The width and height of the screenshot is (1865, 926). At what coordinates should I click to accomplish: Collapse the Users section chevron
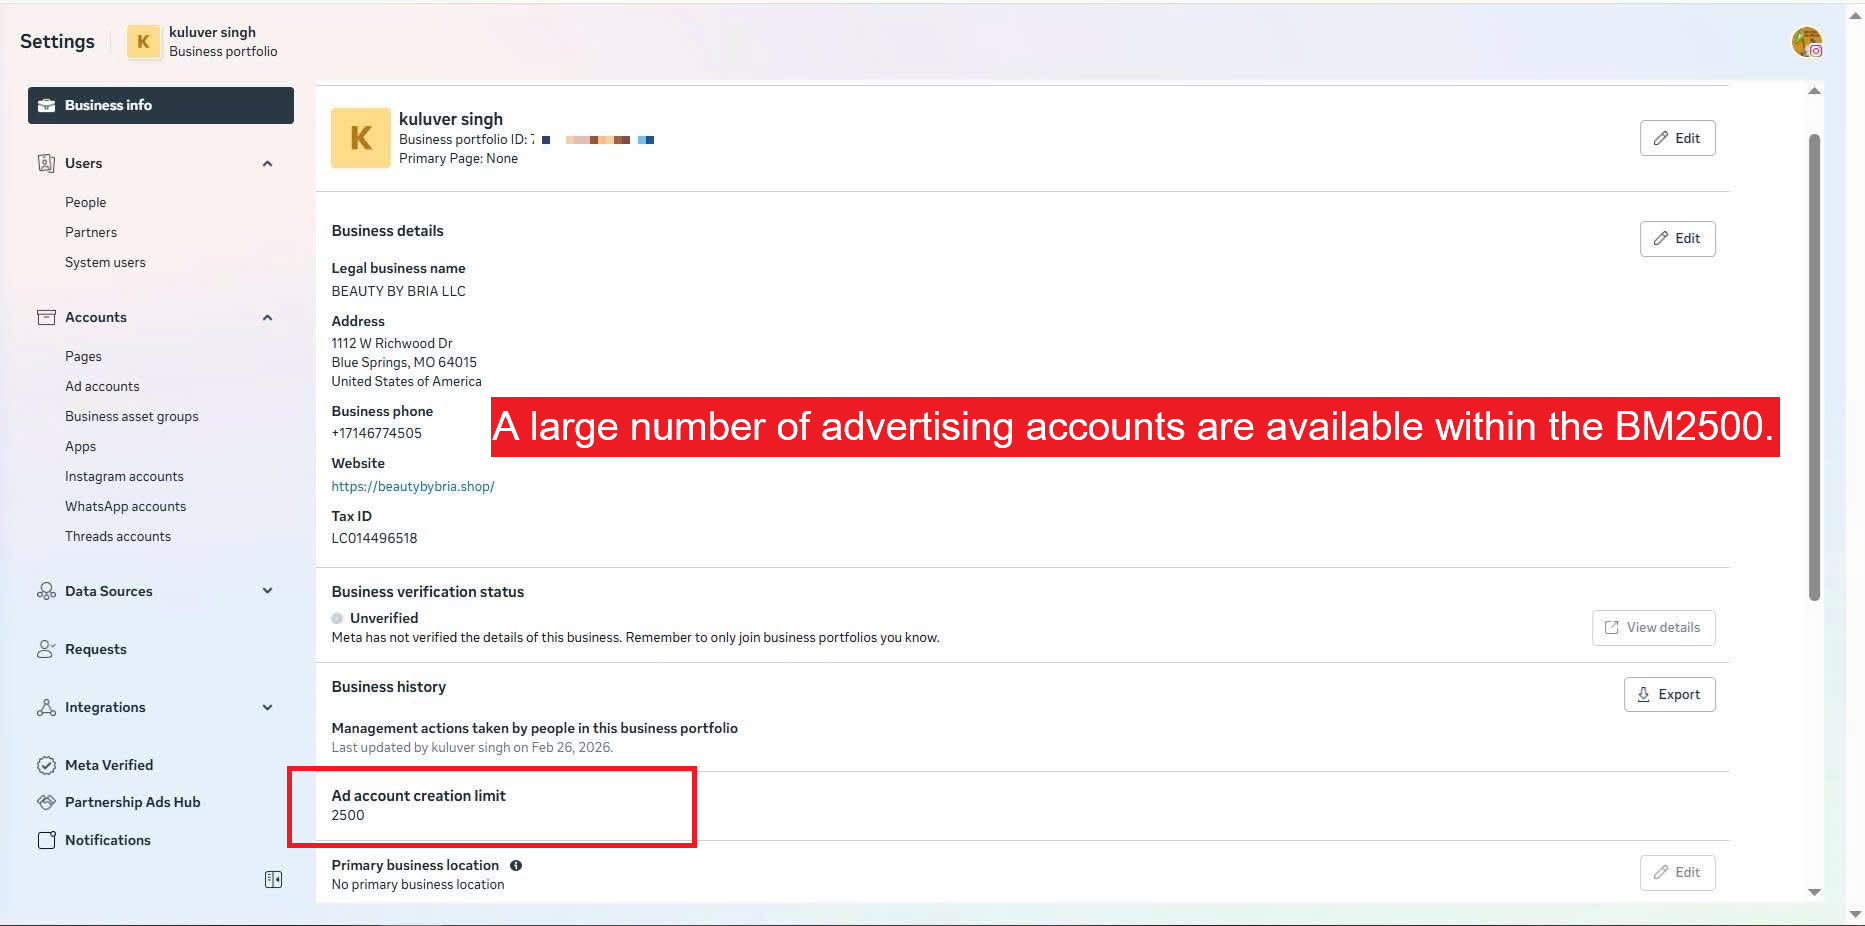pos(267,163)
